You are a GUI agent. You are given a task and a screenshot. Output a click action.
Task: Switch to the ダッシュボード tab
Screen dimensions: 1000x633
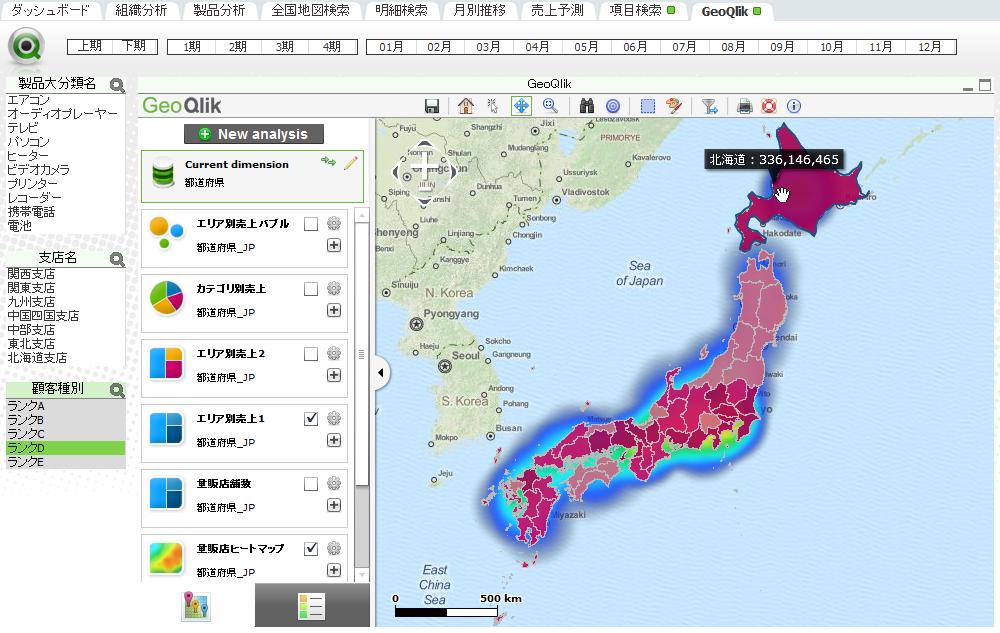48,9
